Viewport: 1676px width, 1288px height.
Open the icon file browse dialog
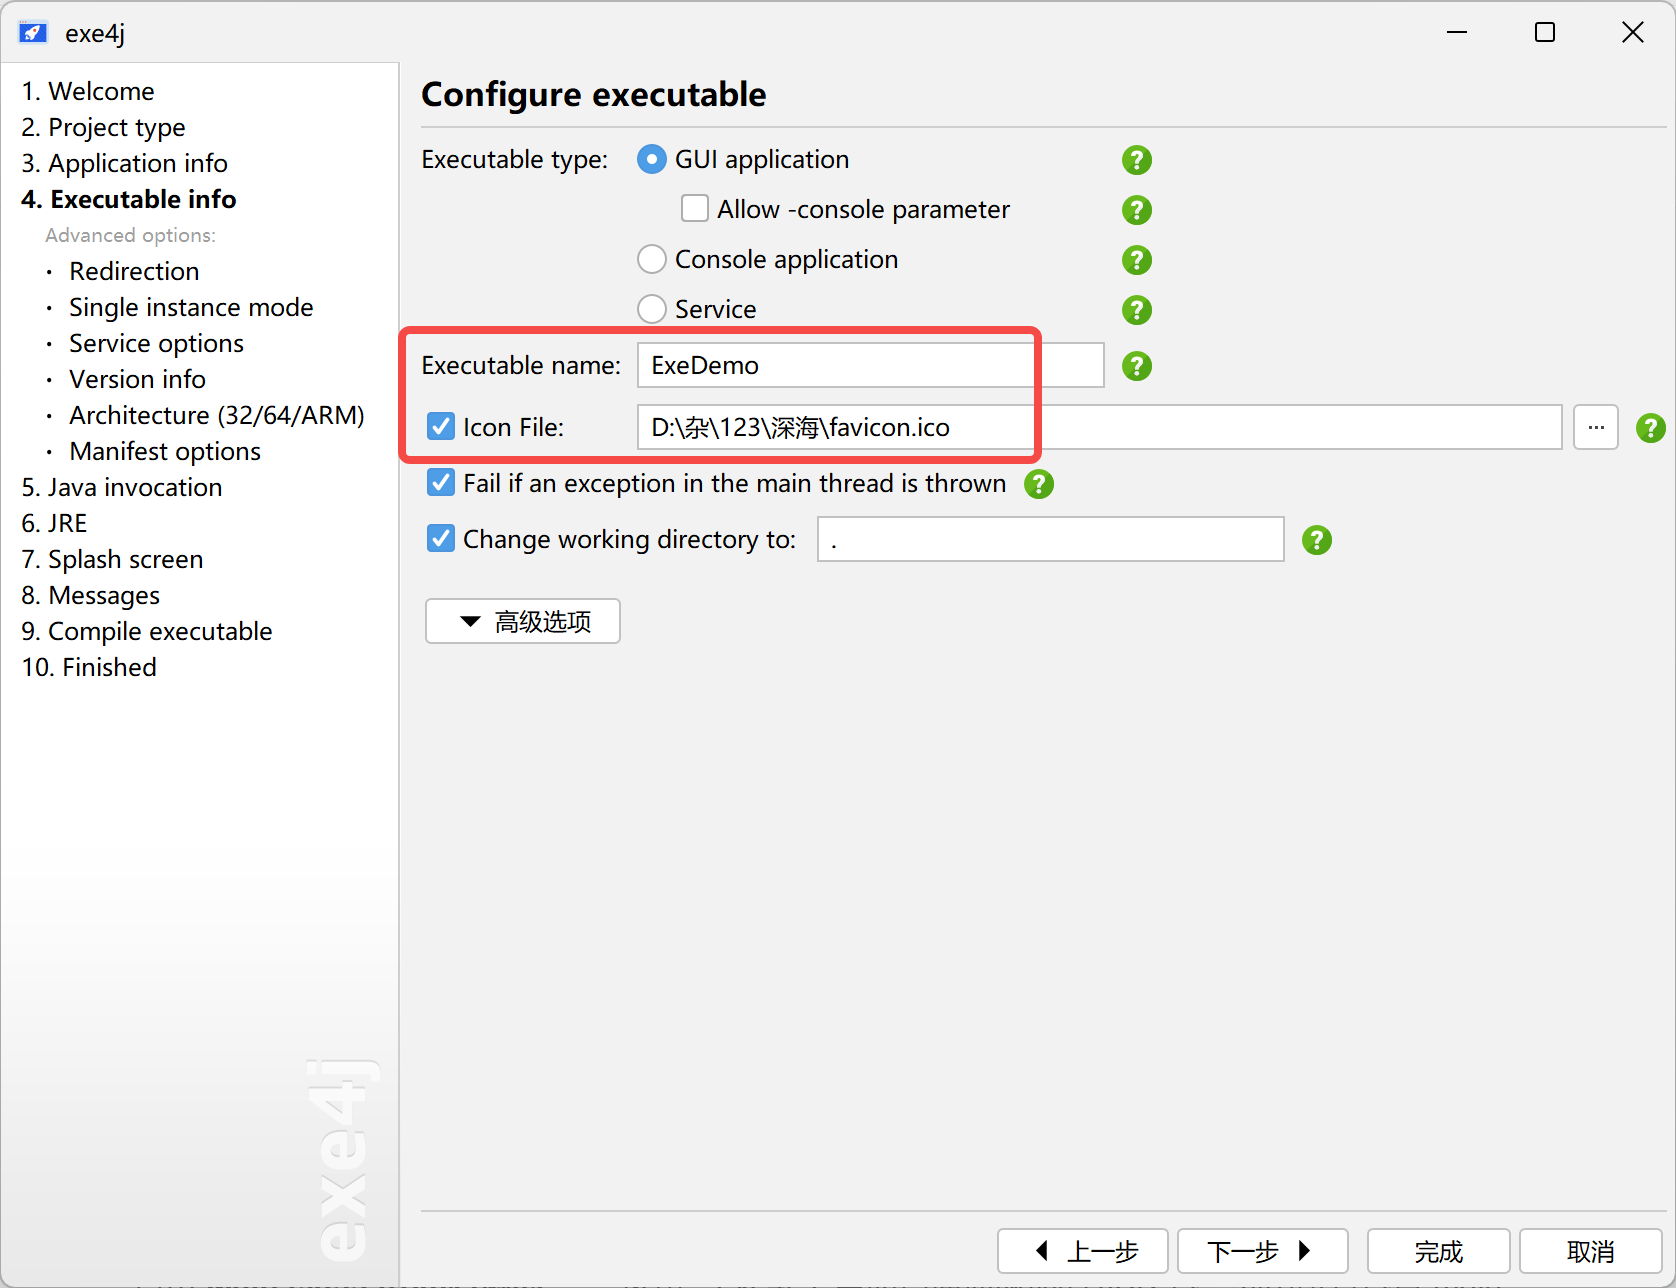click(1596, 427)
